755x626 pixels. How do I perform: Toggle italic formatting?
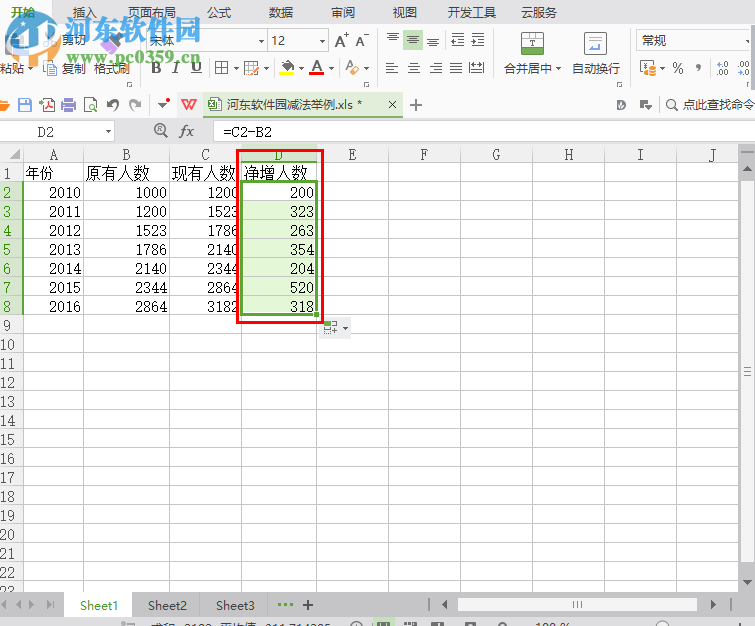coord(176,68)
